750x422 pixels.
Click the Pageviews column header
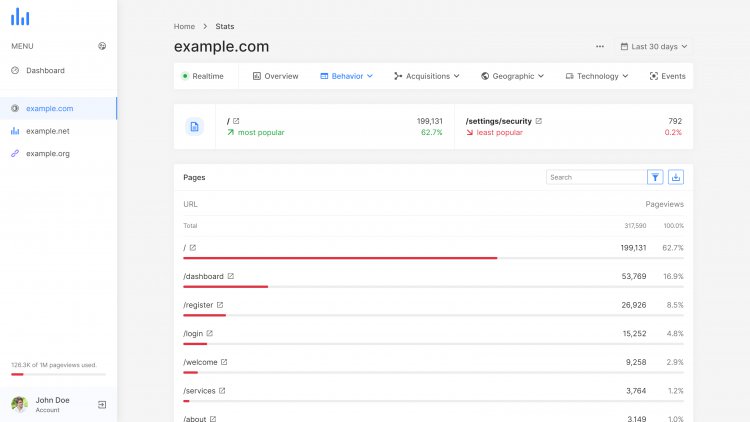664,204
